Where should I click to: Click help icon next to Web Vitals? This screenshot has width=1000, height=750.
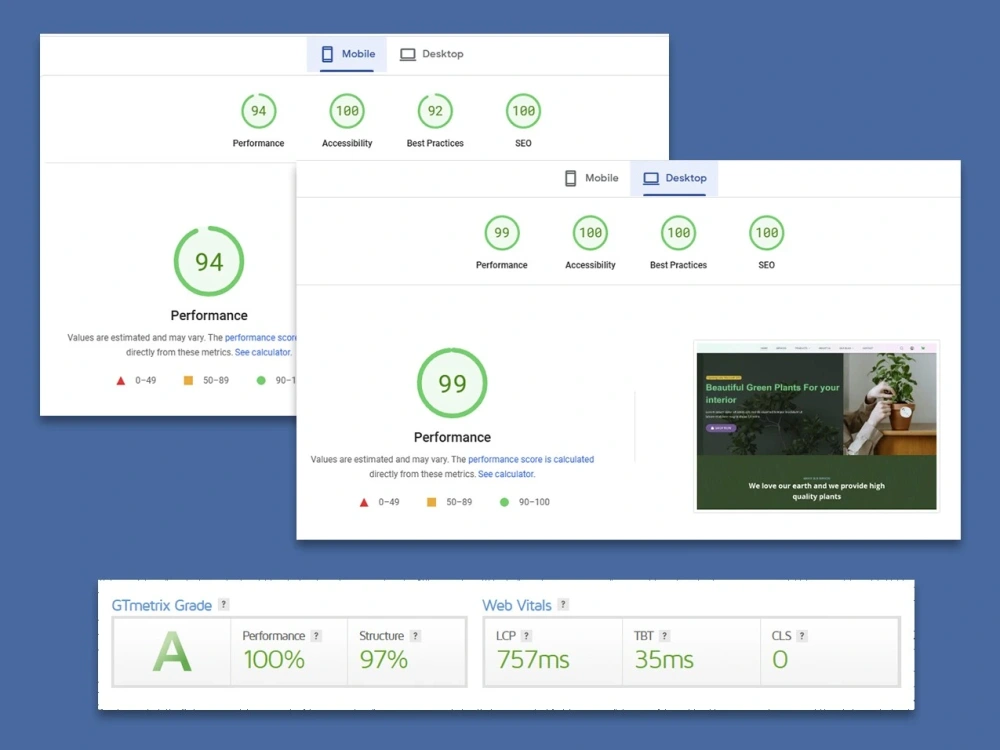point(562,605)
